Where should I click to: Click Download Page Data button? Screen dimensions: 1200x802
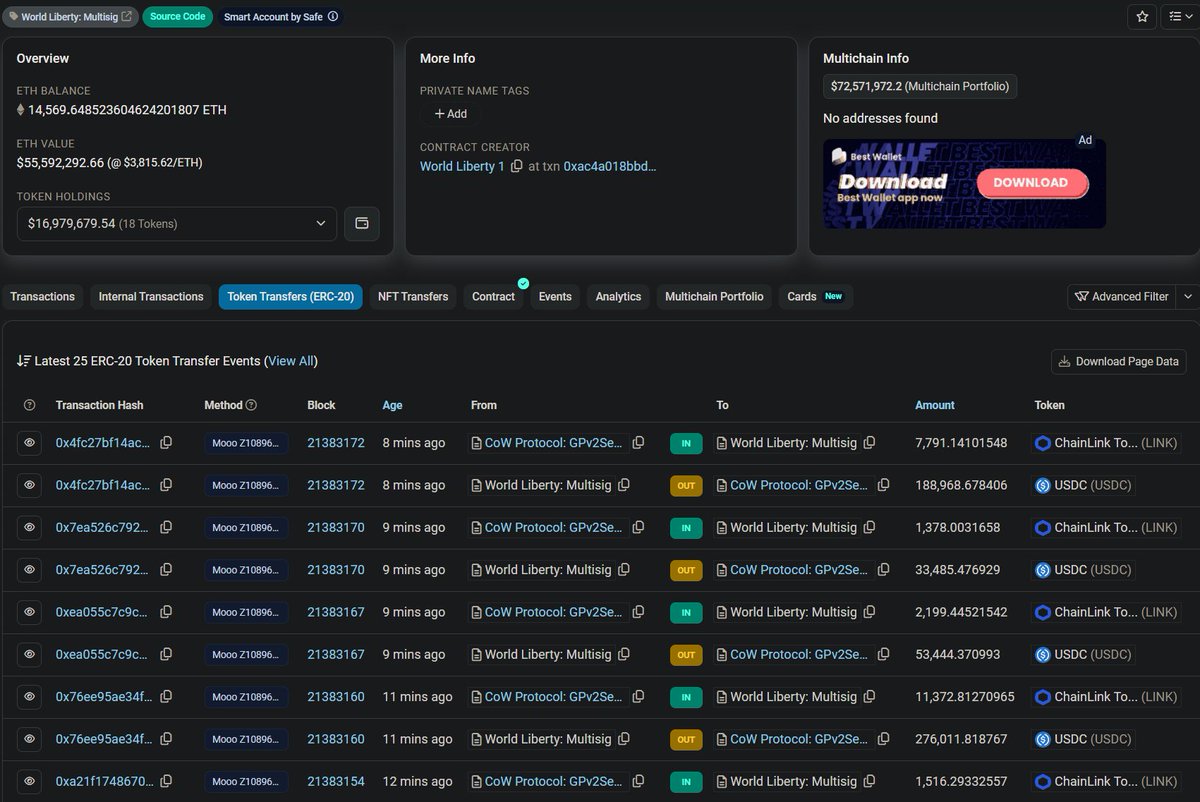click(x=1118, y=361)
